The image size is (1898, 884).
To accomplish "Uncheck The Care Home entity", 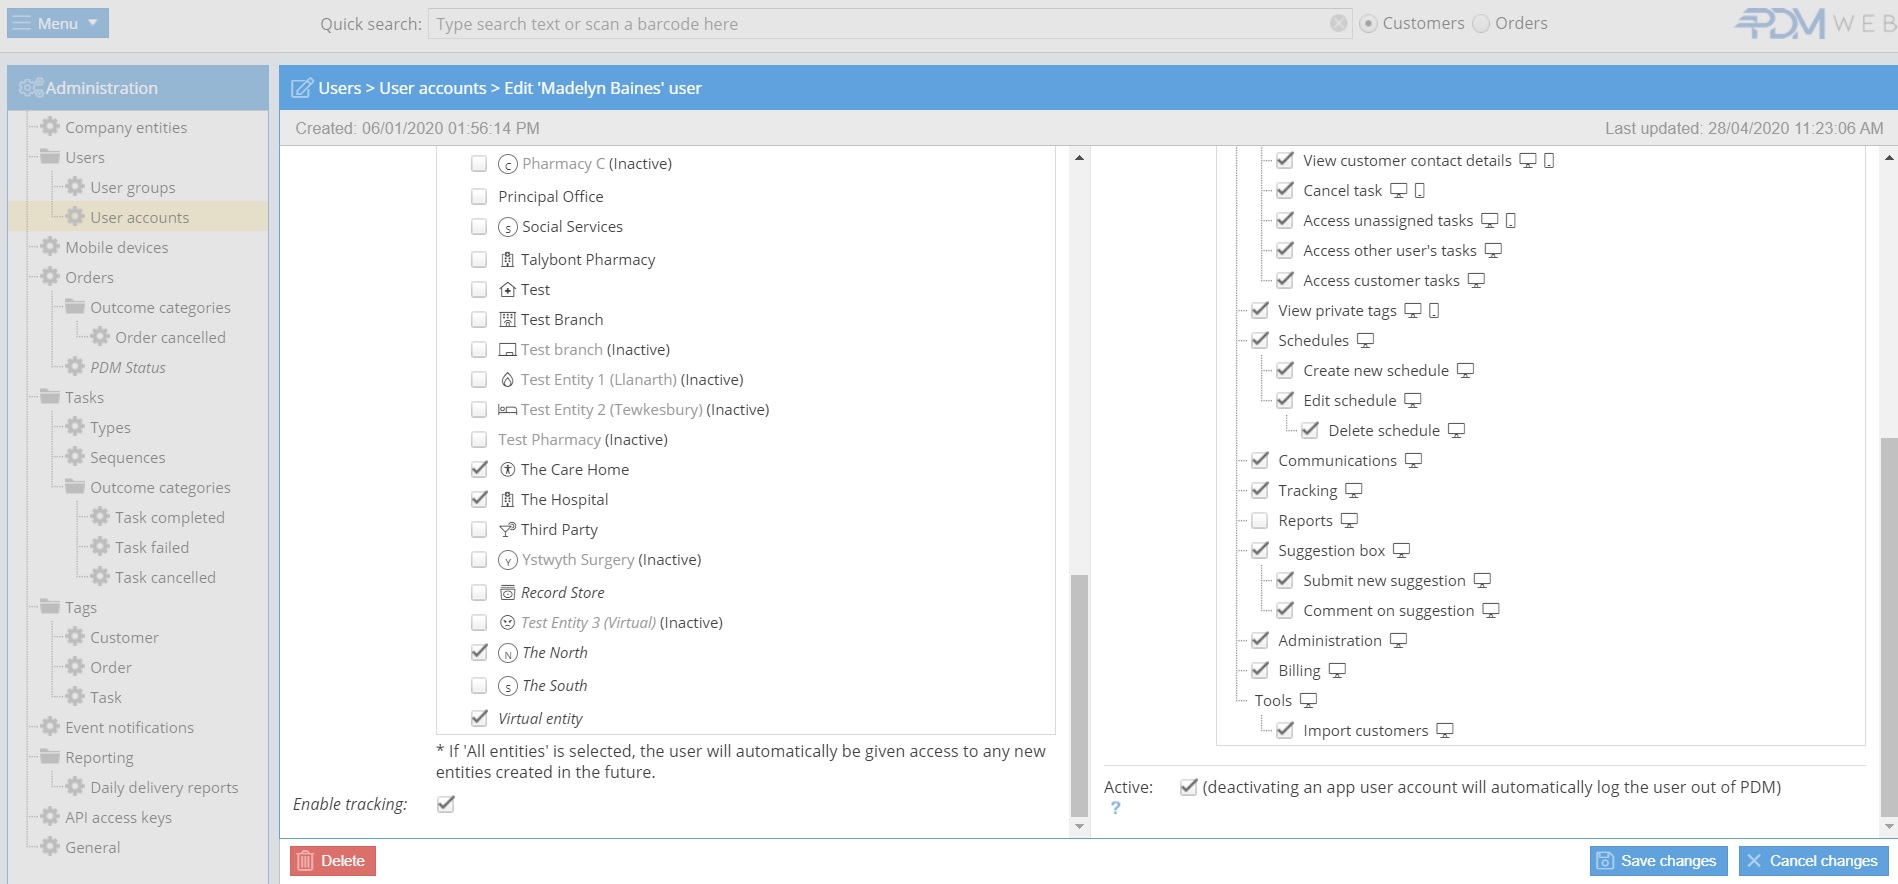I will [x=480, y=469].
